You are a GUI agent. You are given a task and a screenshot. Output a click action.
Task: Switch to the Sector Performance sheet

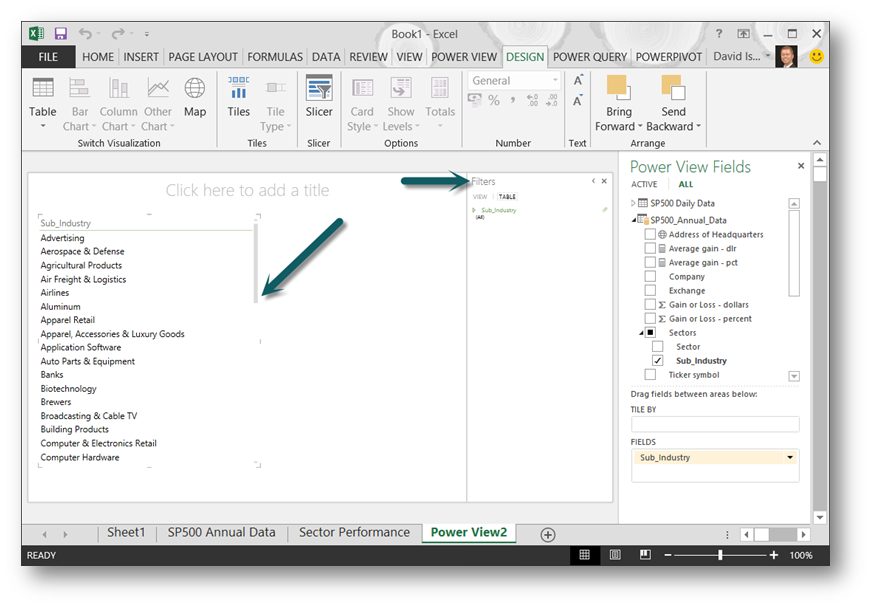click(354, 532)
